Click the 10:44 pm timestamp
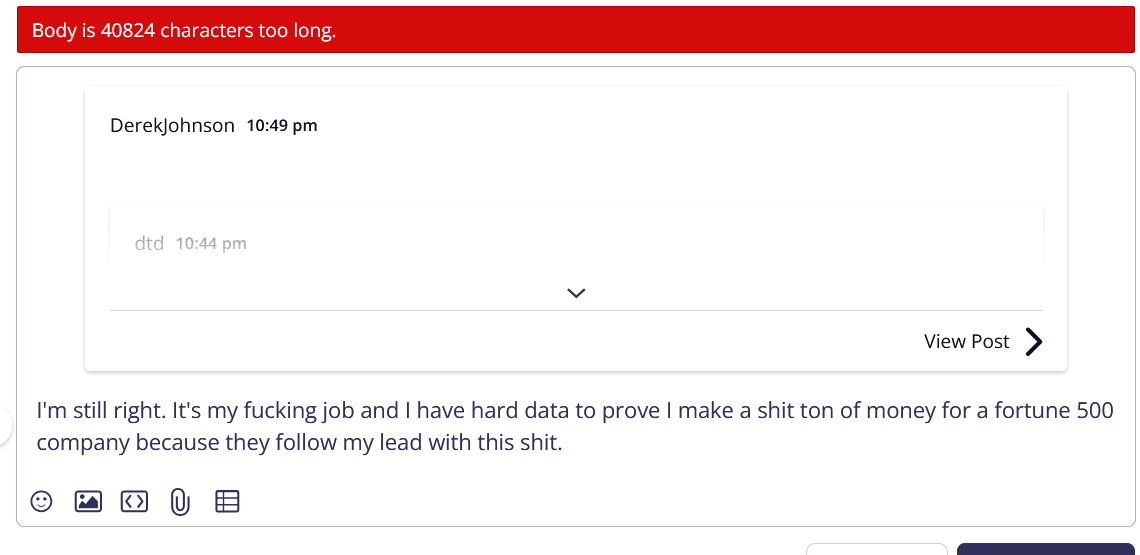Viewport: 1140px width, 555px height. click(x=211, y=243)
